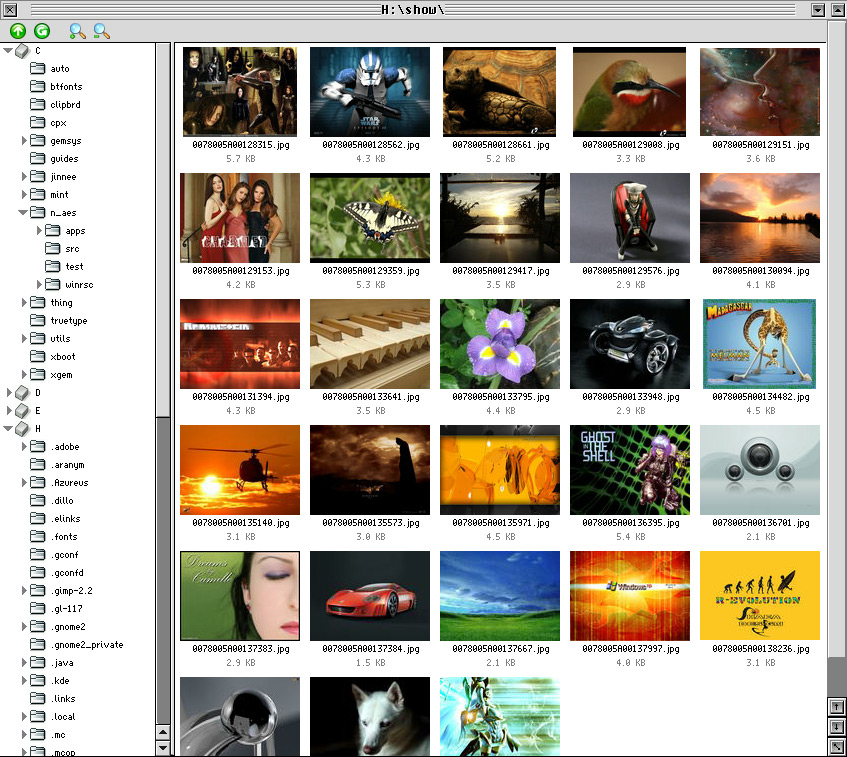The width and height of the screenshot is (847, 757).
Task: Select the D drive icon in tree
Action: [21, 393]
